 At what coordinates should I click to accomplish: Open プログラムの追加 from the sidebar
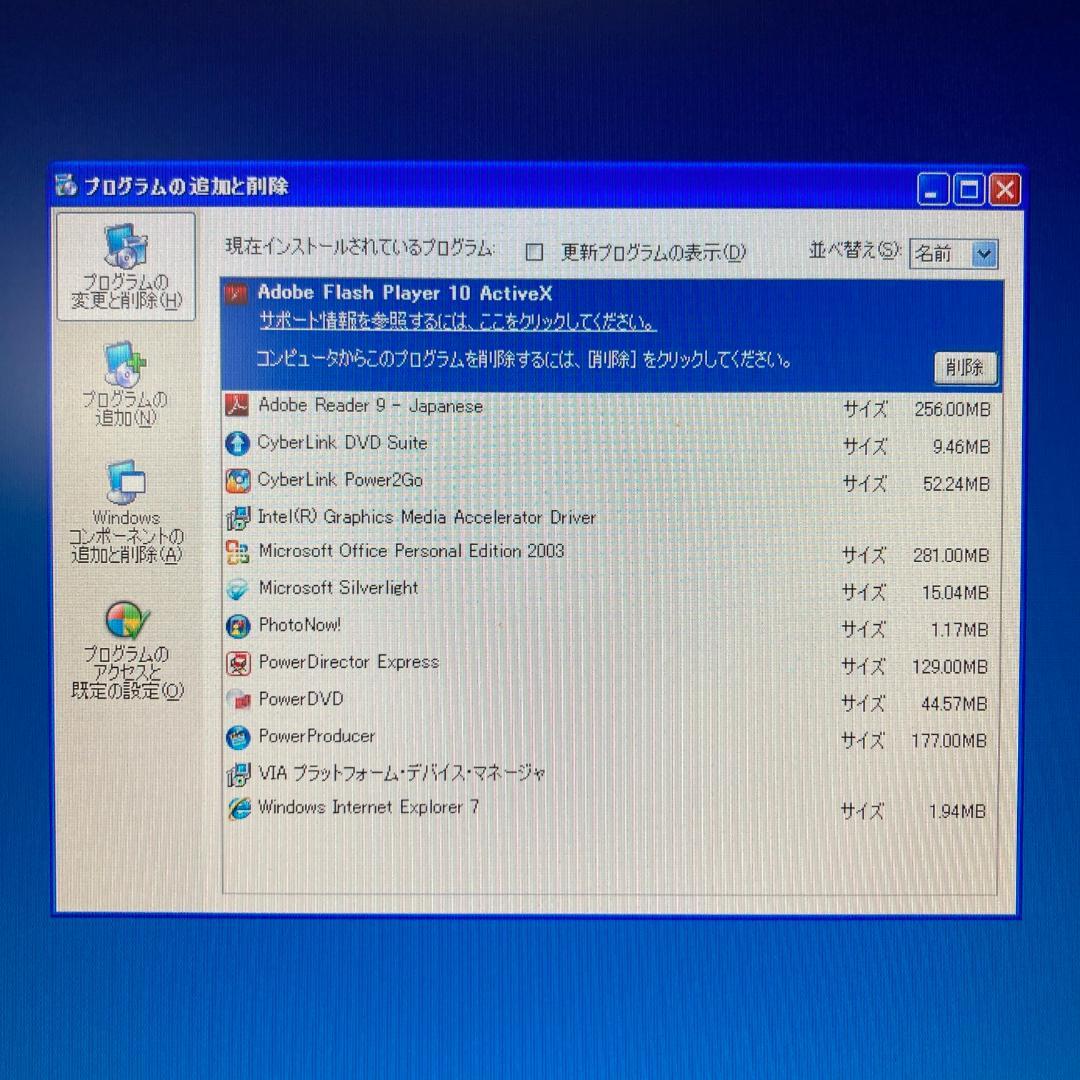tap(125, 385)
